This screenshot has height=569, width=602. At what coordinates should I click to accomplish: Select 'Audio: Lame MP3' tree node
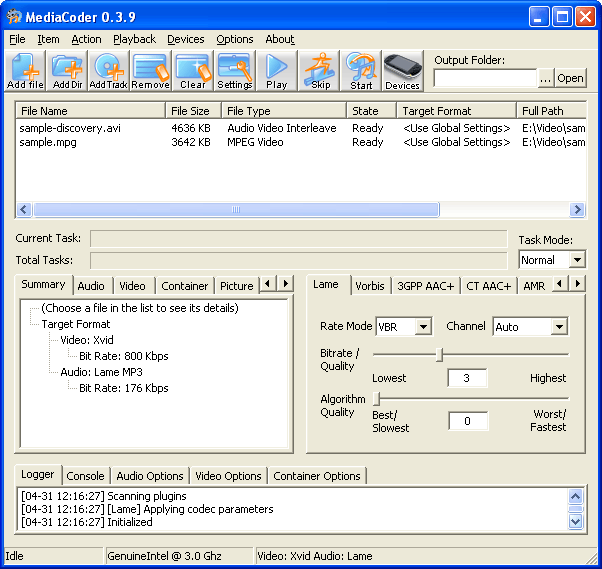pos(101,372)
